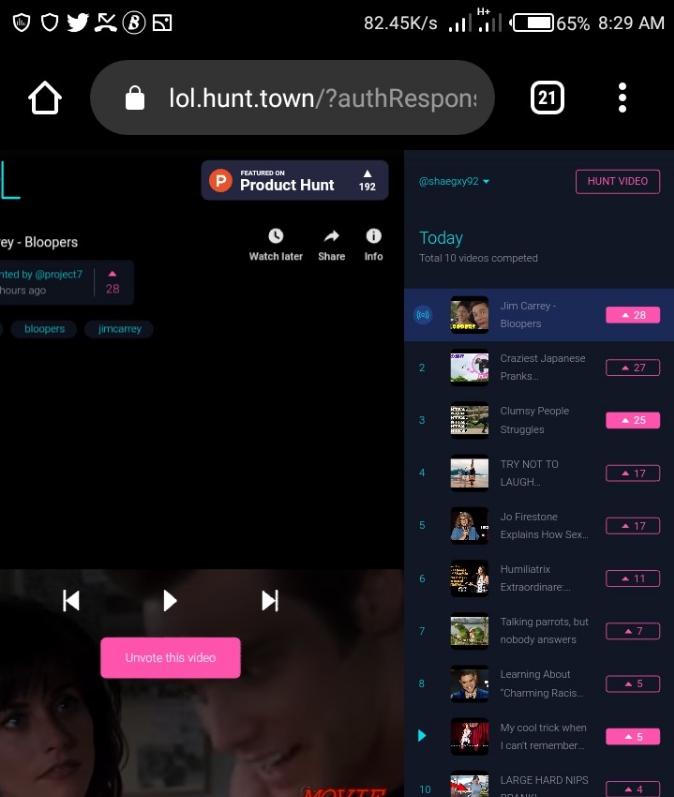Open the My cool trick video thumbnail

(x=470, y=737)
